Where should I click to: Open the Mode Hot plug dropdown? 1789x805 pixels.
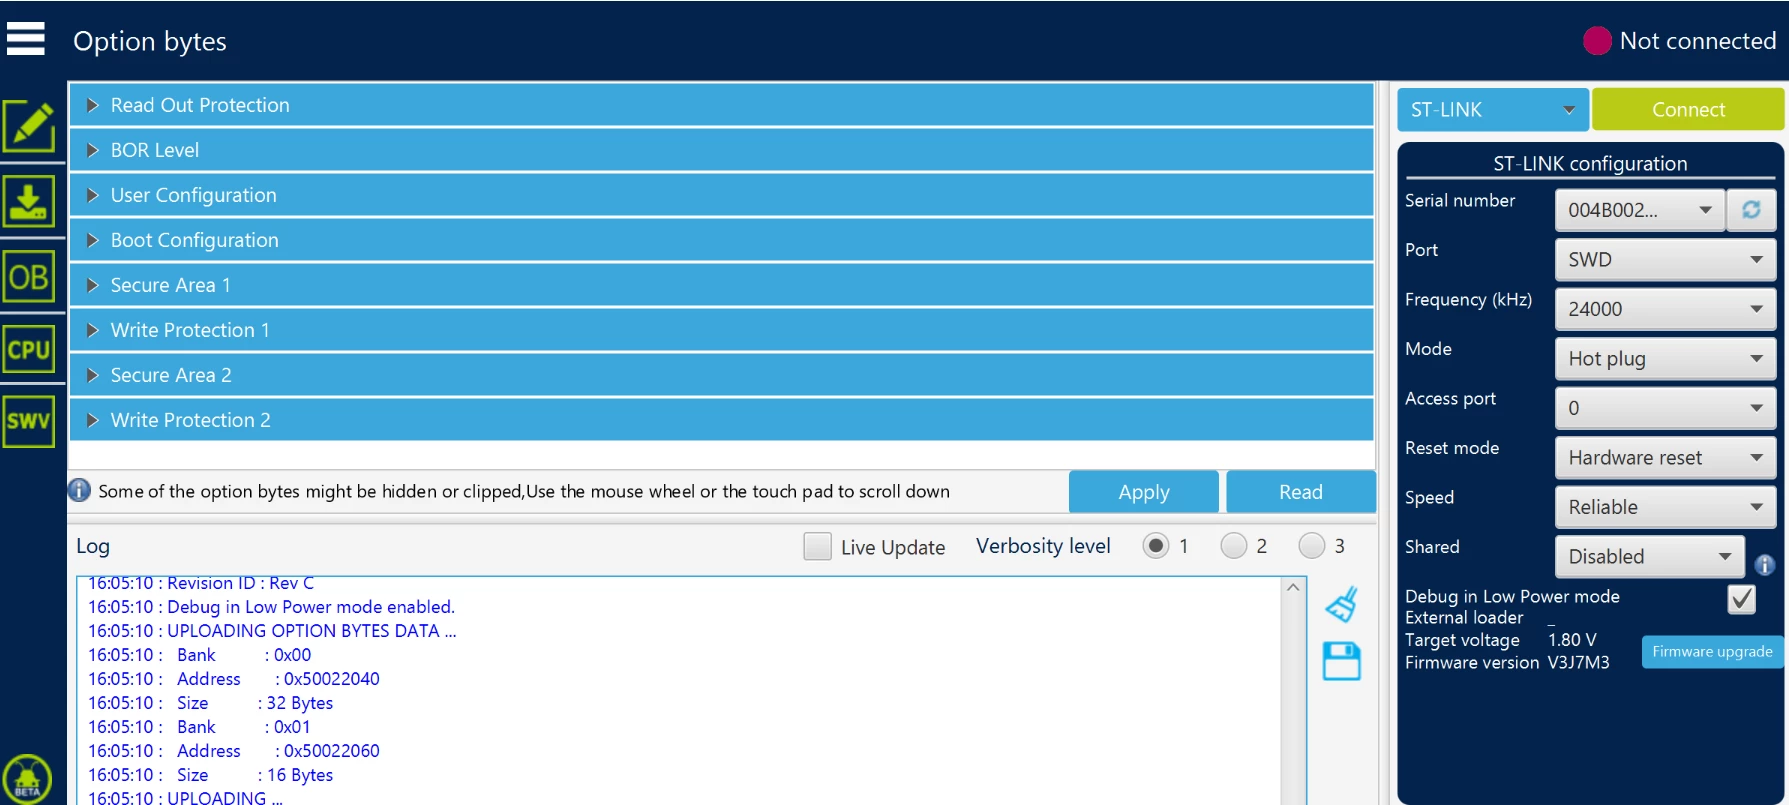tap(1665, 358)
